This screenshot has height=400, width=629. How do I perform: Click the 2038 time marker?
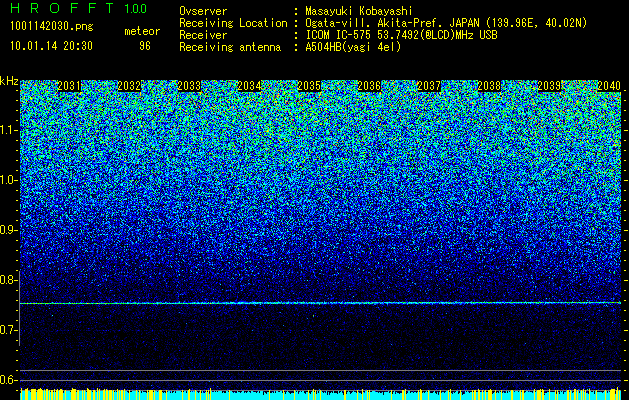(x=489, y=86)
